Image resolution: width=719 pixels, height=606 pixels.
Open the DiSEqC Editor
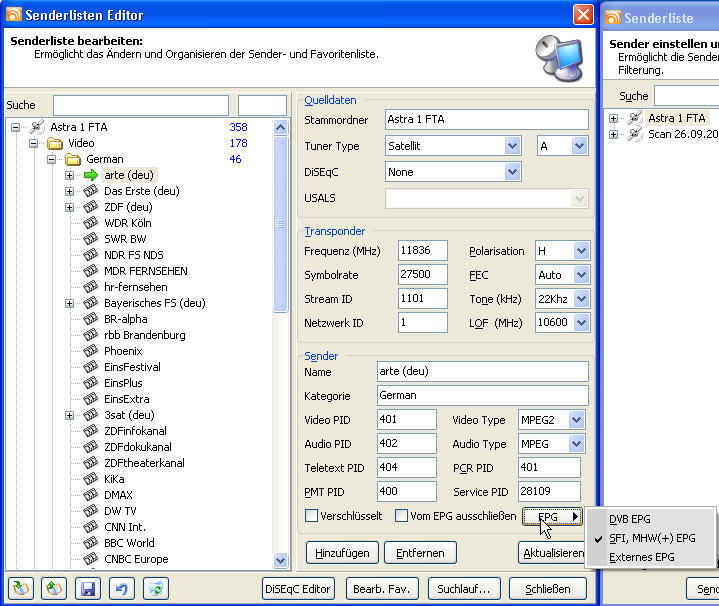(298, 589)
